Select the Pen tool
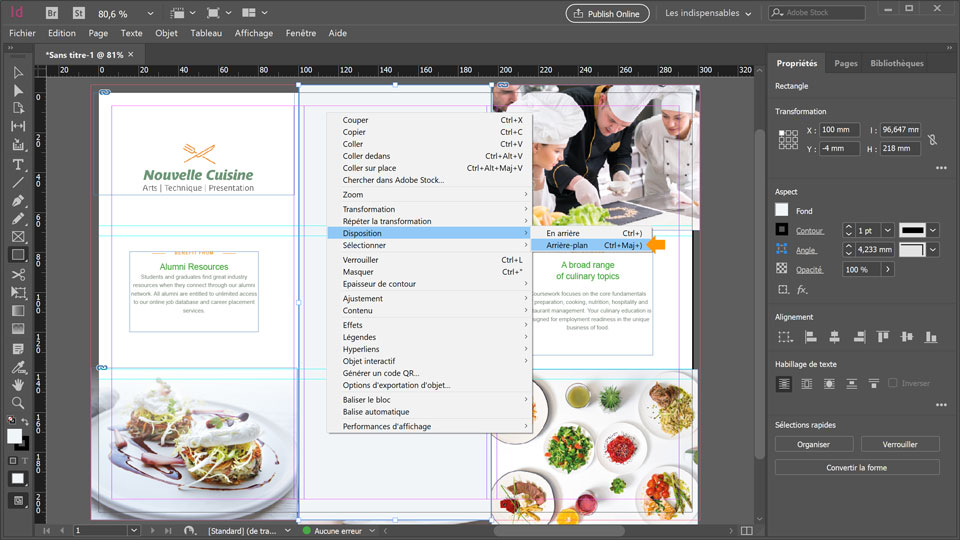Viewport: 960px width, 540px height. 18,201
